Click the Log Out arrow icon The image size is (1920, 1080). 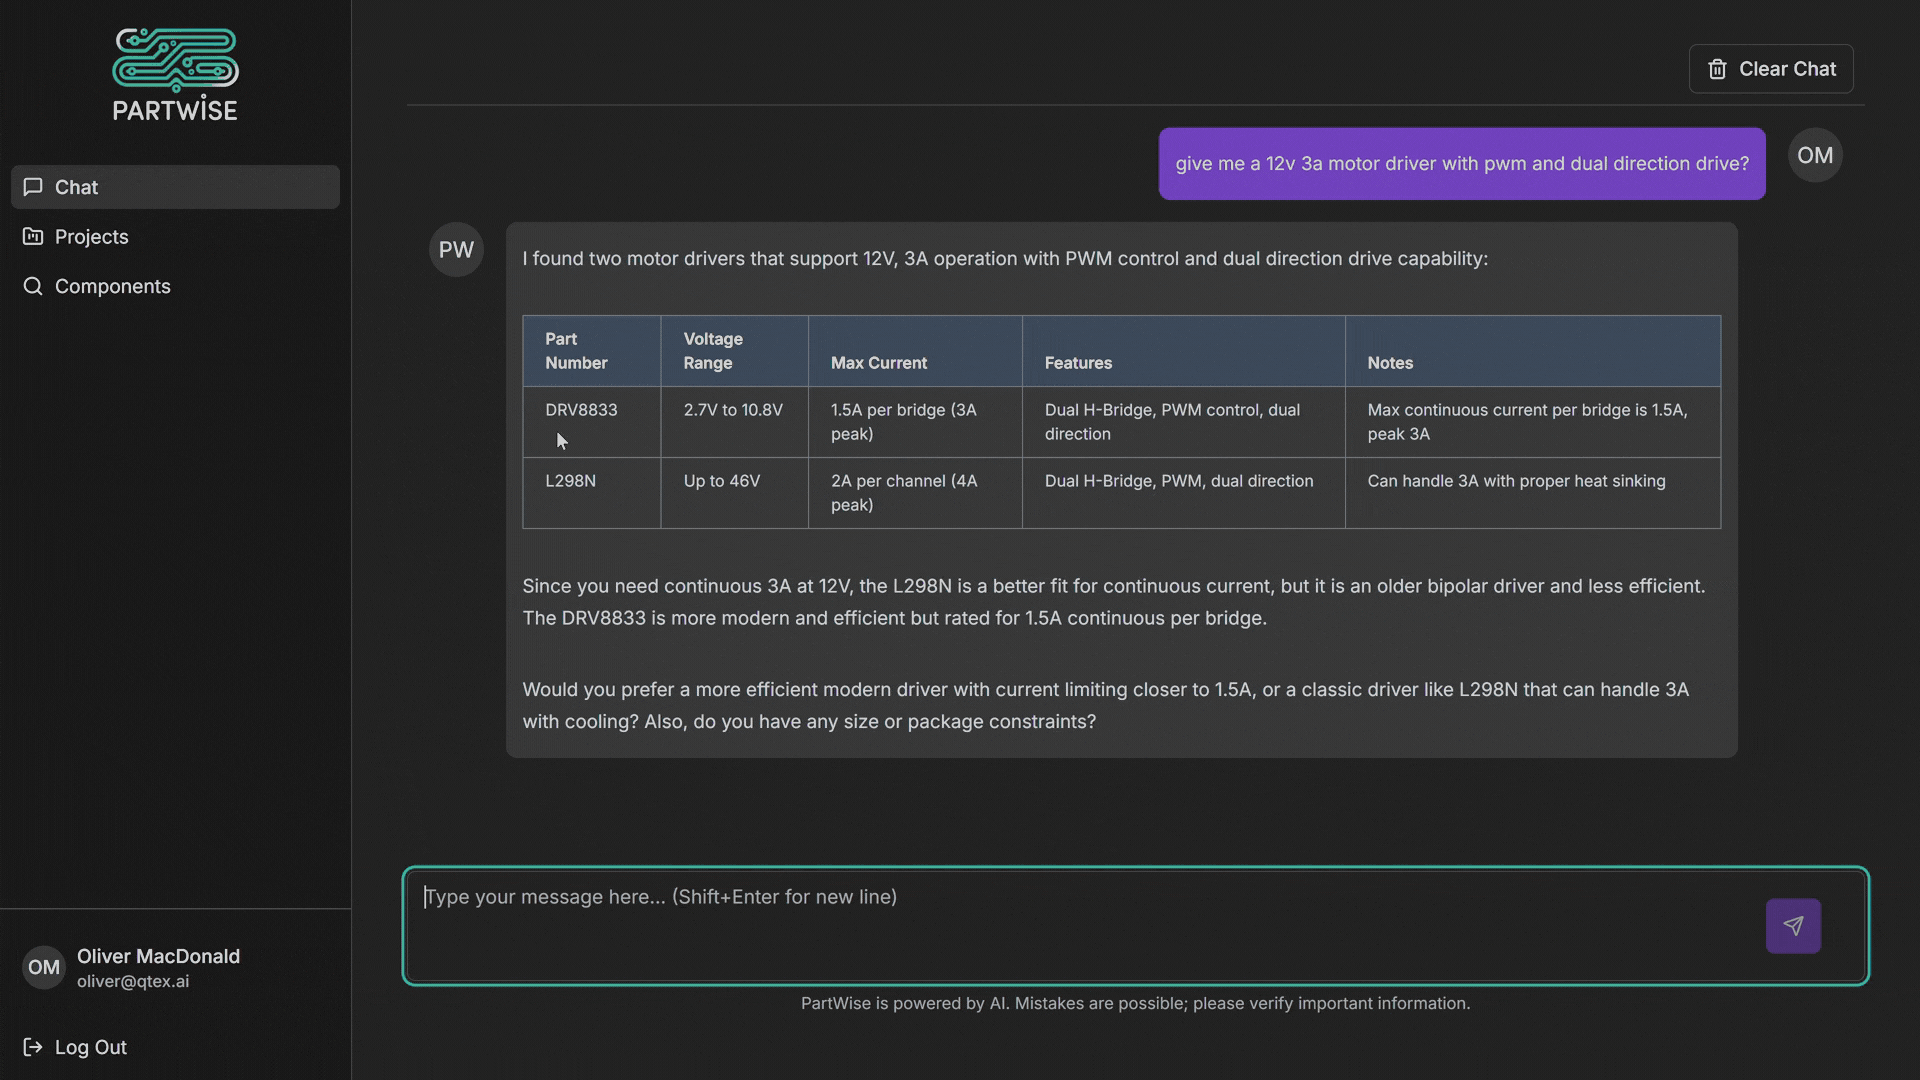click(33, 1047)
